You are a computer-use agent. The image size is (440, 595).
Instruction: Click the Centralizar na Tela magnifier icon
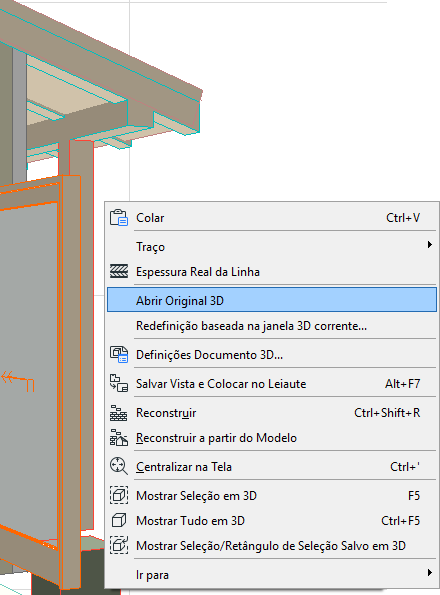point(119,466)
